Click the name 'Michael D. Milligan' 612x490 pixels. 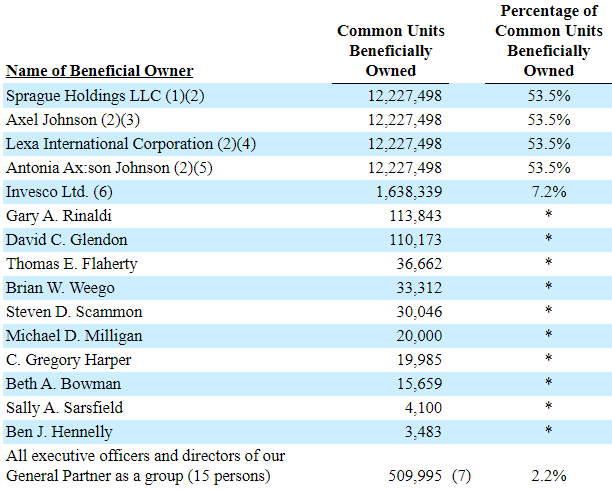pyautogui.click(x=74, y=336)
